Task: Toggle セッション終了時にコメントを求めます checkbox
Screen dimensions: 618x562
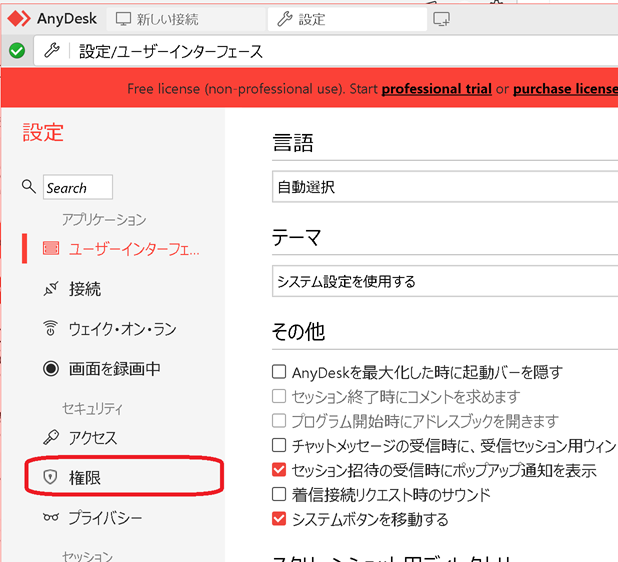Action: [x=279, y=396]
